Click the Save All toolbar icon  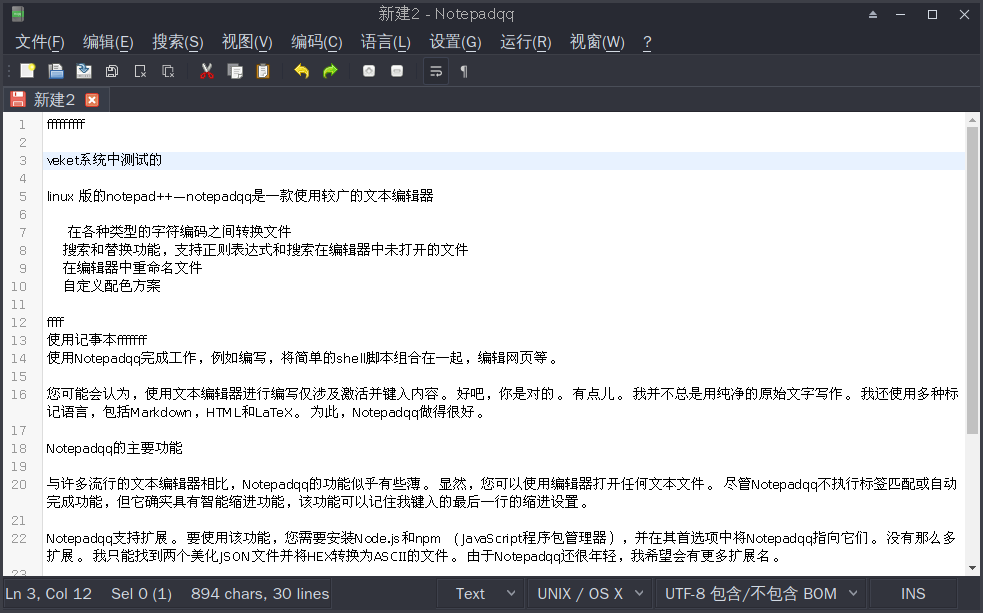coord(112,71)
